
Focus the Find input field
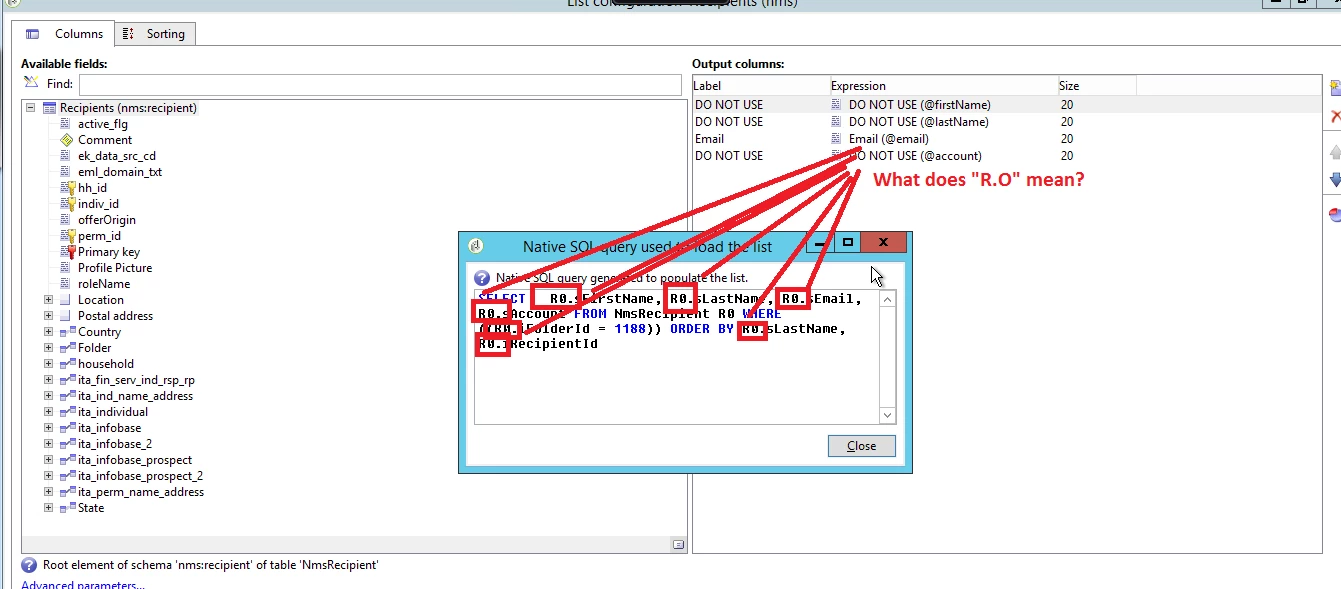click(x=380, y=85)
